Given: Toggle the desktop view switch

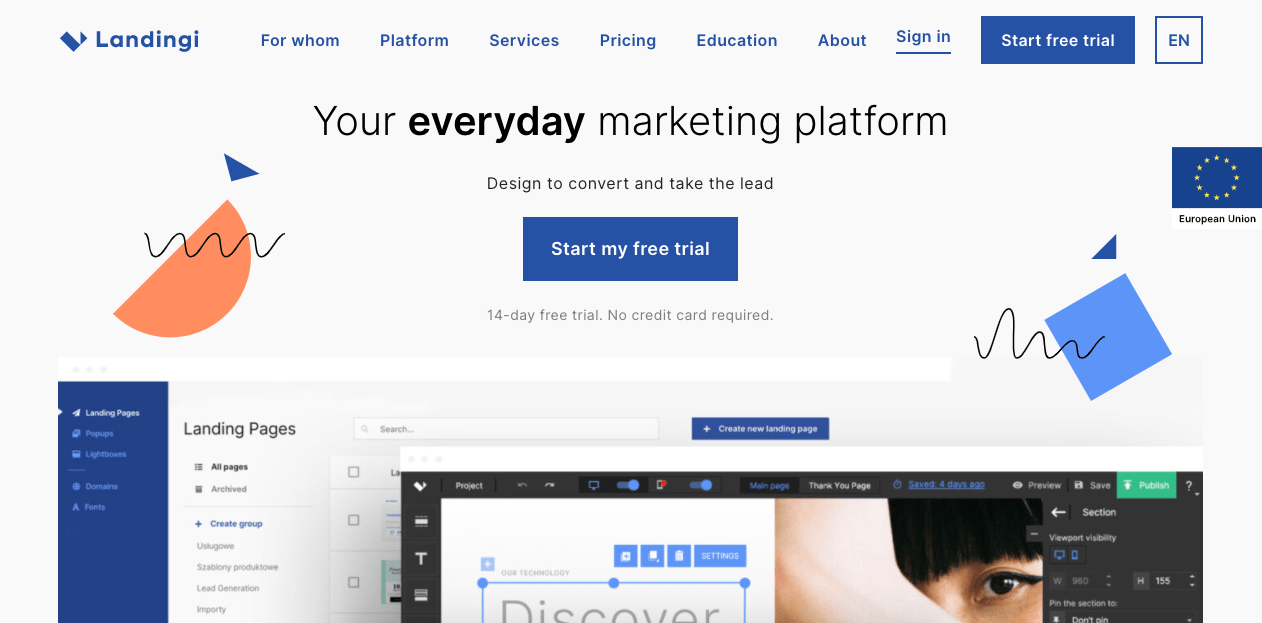Looking at the screenshot, I should tap(628, 485).
